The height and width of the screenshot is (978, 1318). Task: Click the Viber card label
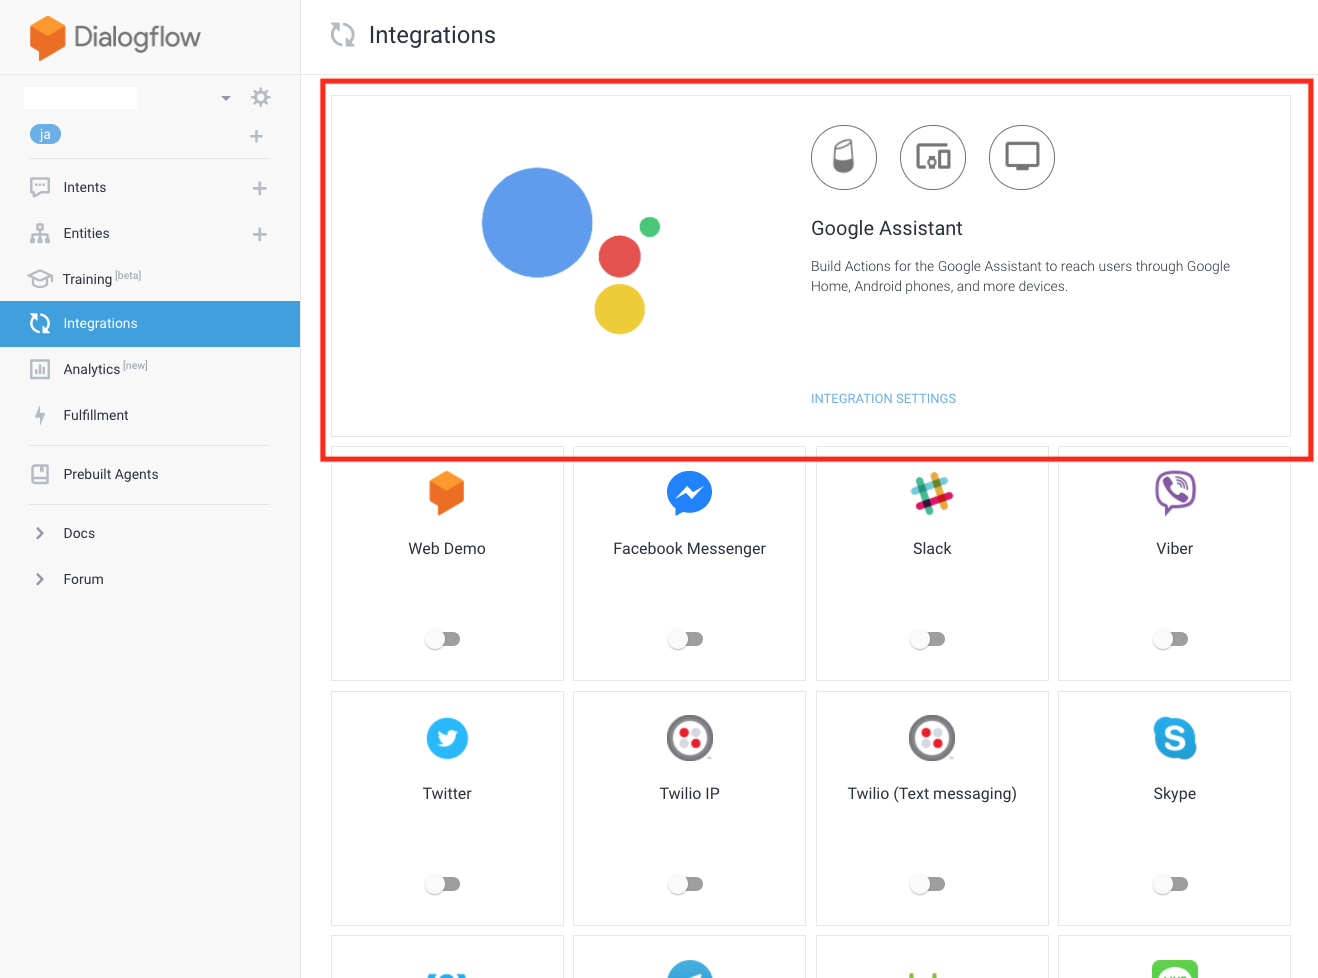[1175, 548]
